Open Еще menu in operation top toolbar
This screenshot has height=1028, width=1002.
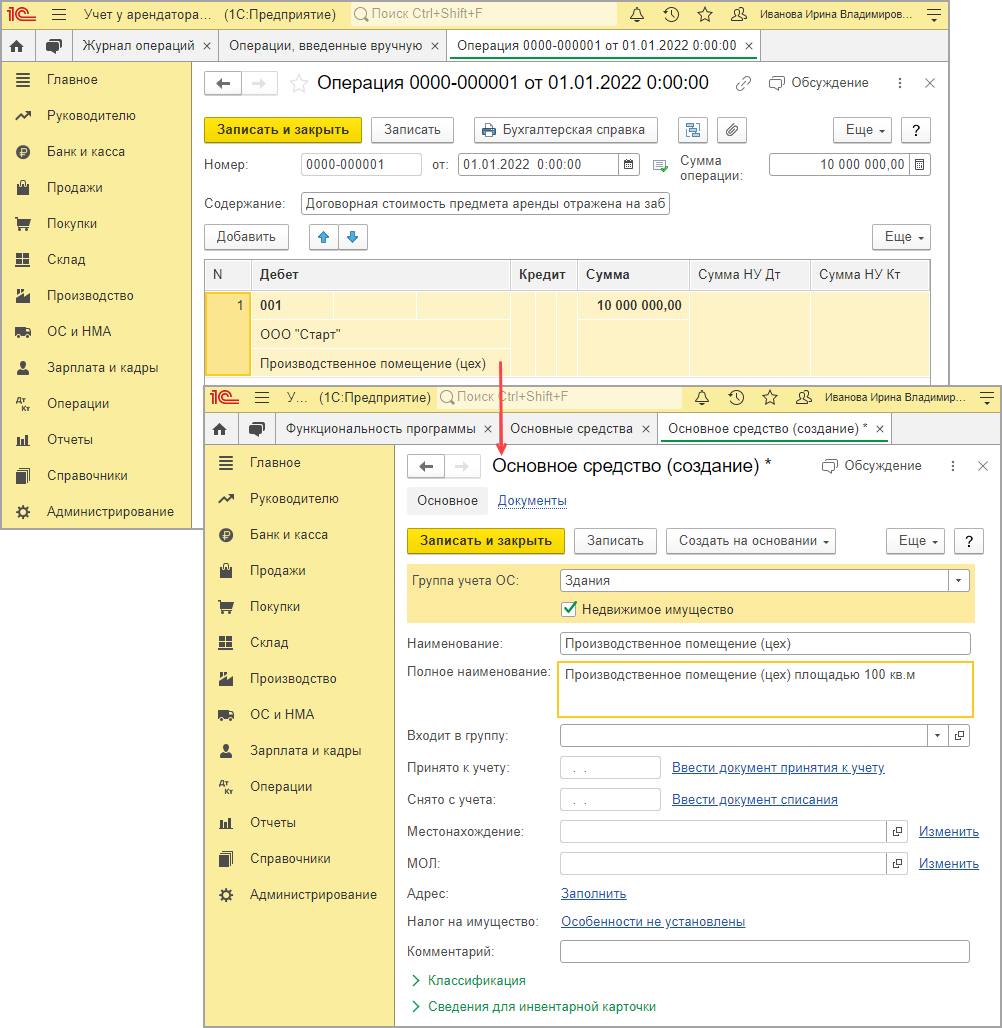pyautogui.click(x=863, y=130)
